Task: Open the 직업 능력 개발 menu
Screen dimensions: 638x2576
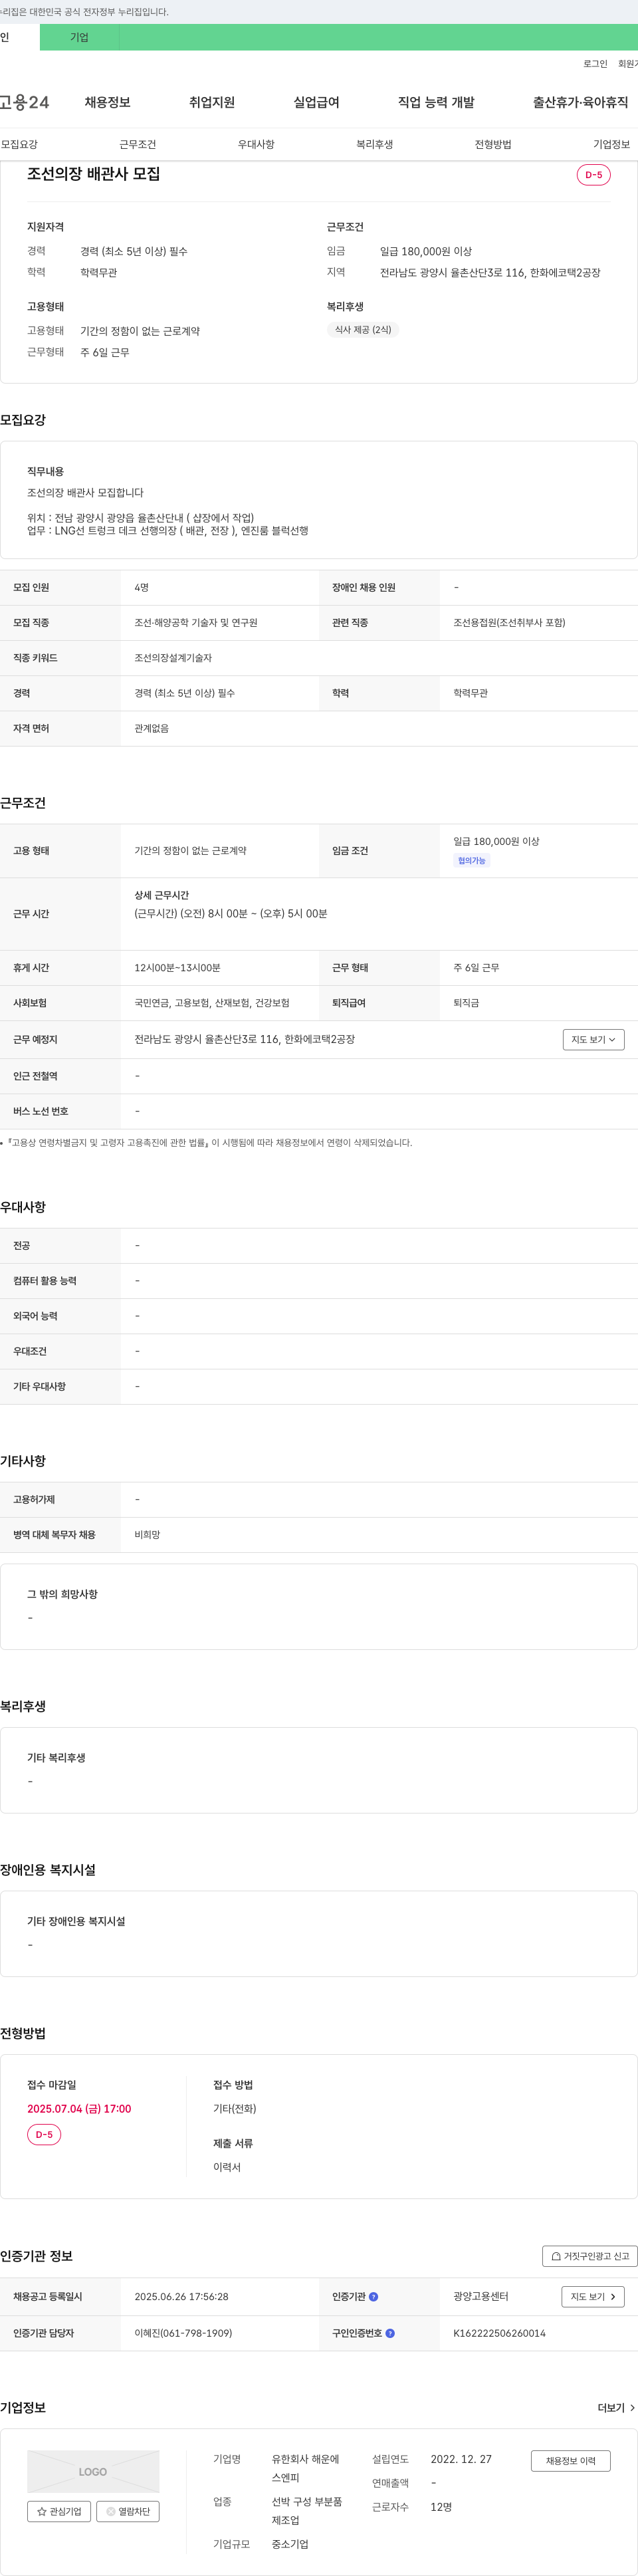Action: (436, 102)
